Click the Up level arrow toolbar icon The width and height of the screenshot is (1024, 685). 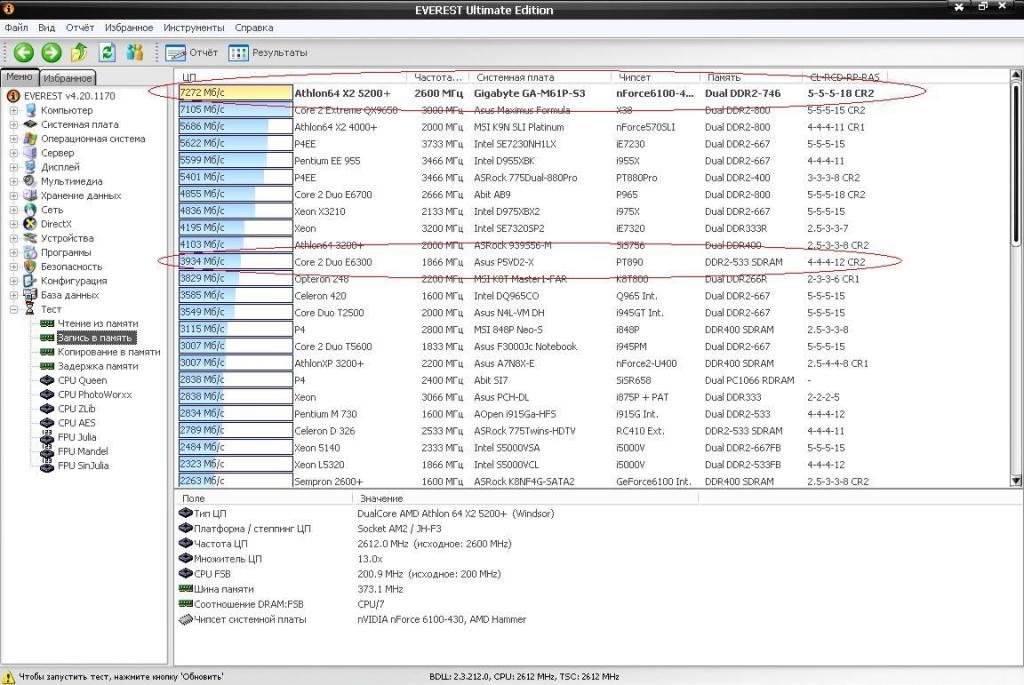pyautogui.click(x=79, y=52)
